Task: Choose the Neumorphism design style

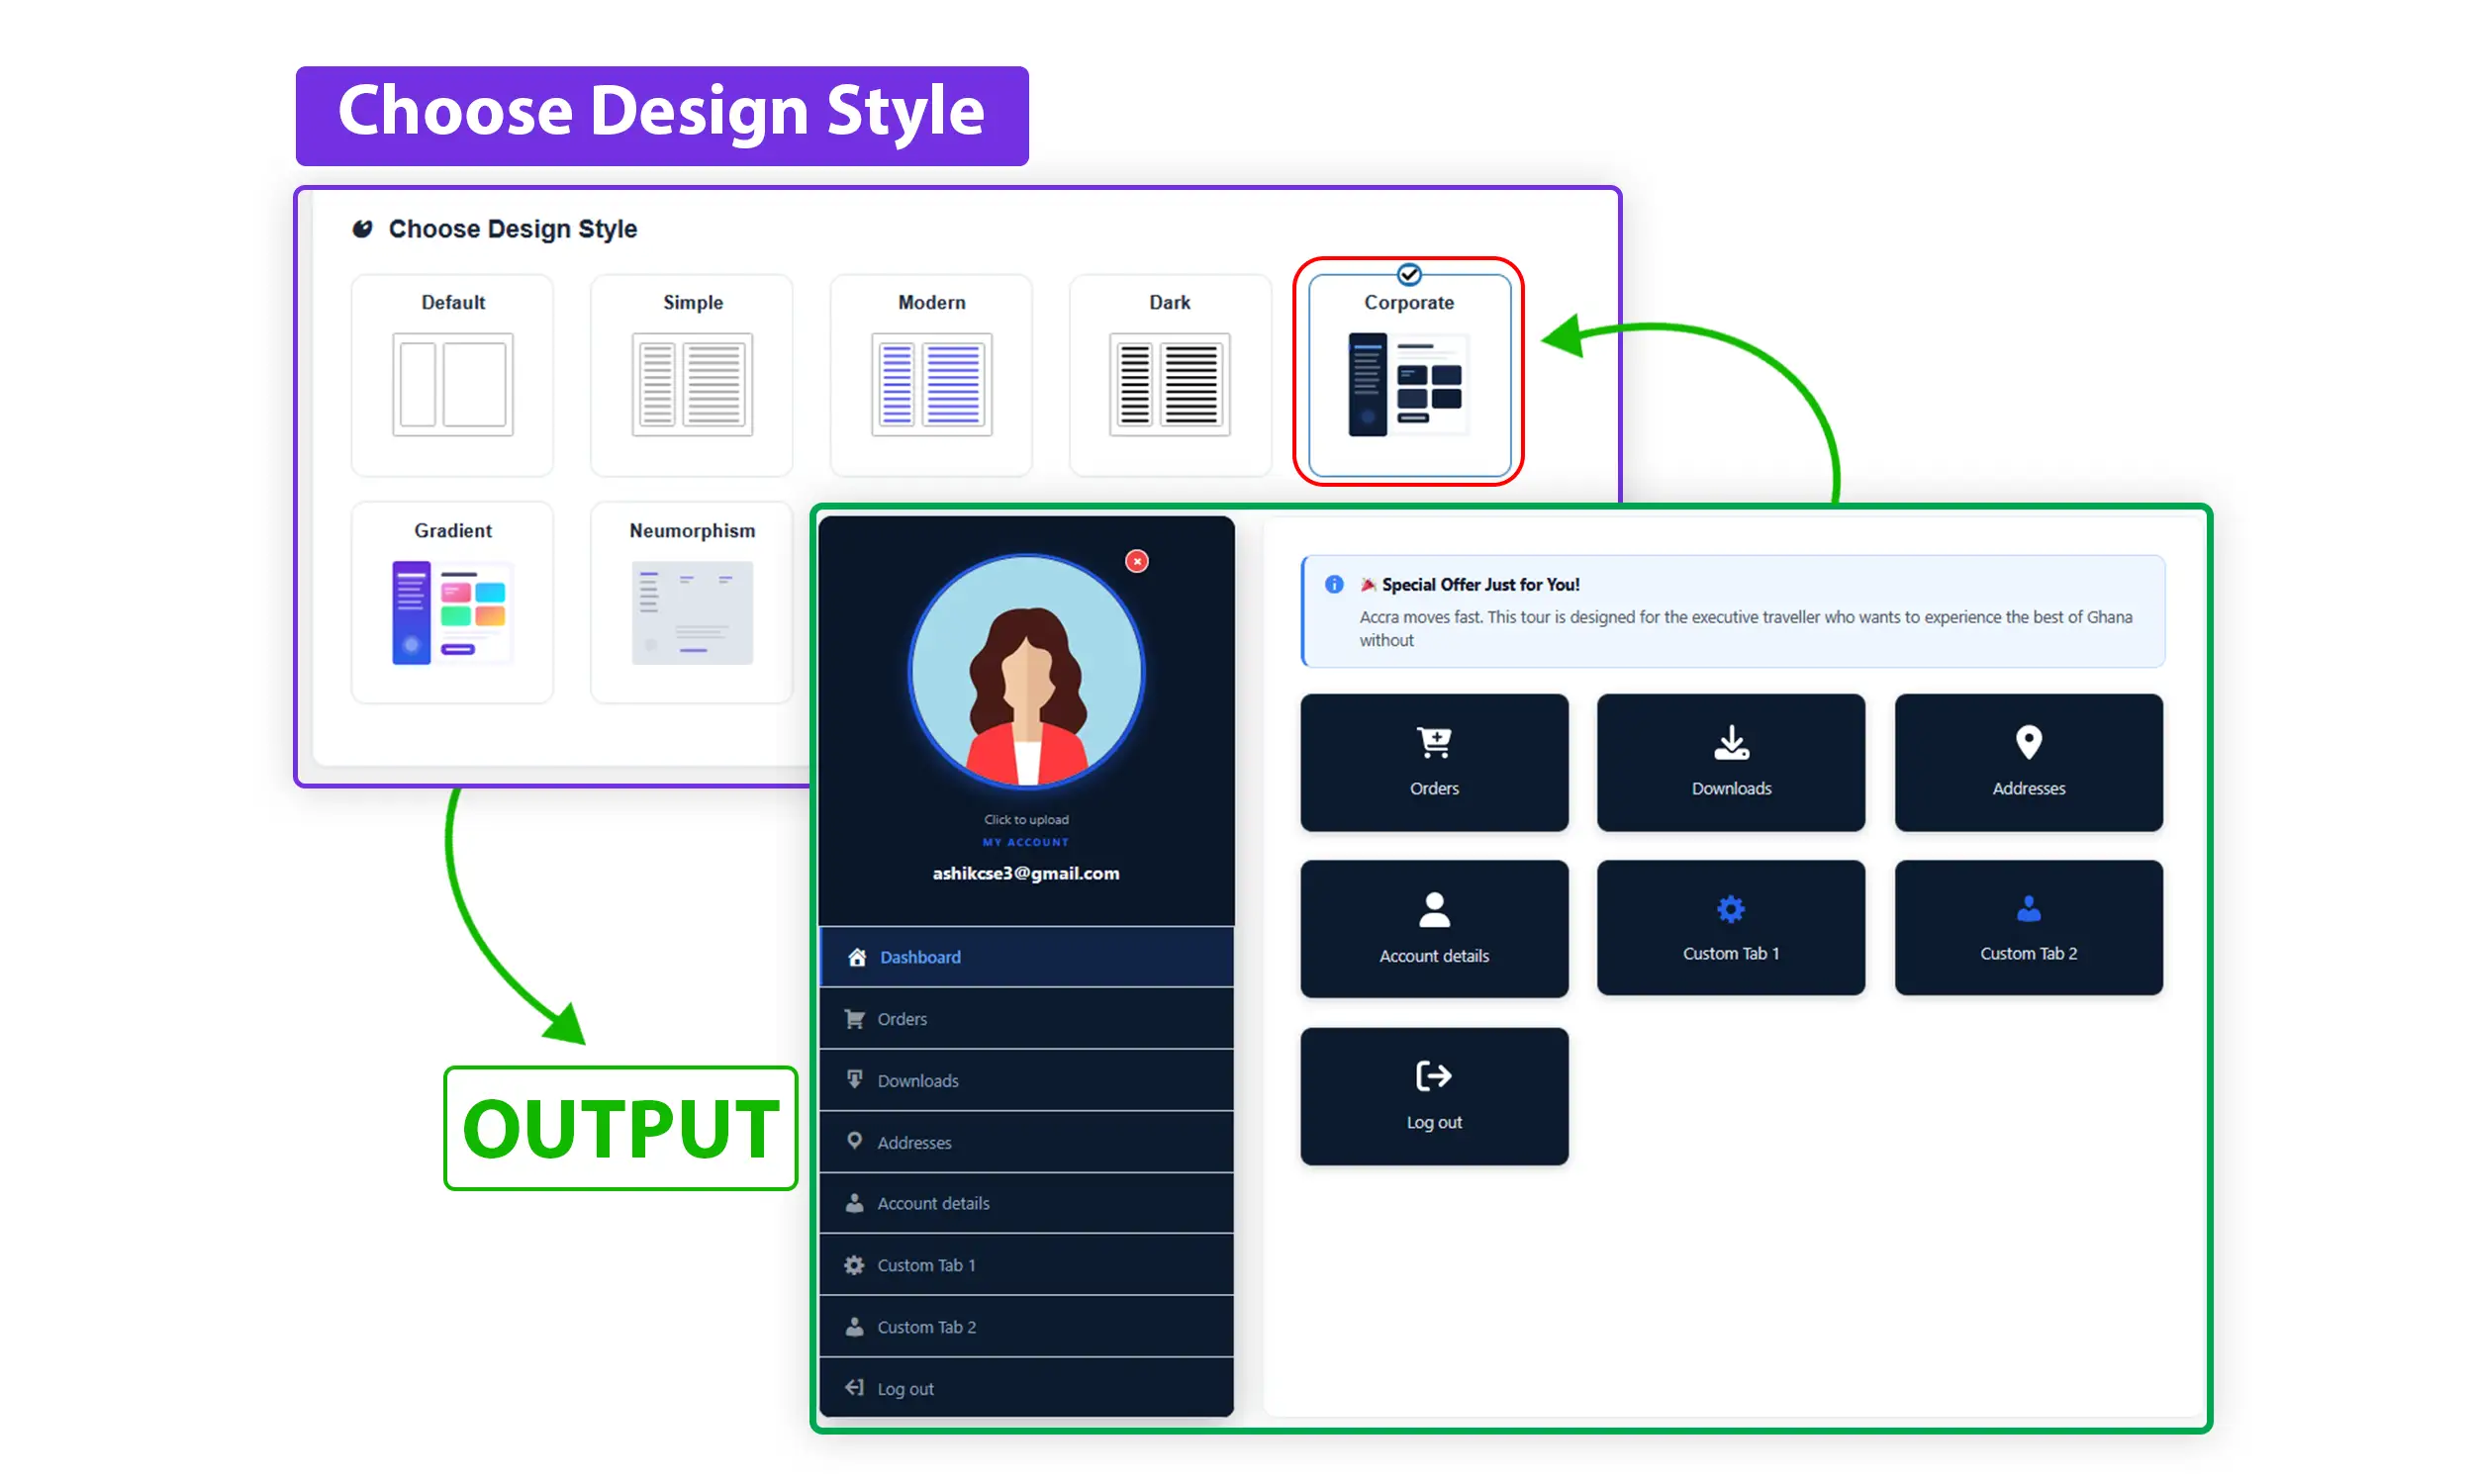Action: click(691, 603)
